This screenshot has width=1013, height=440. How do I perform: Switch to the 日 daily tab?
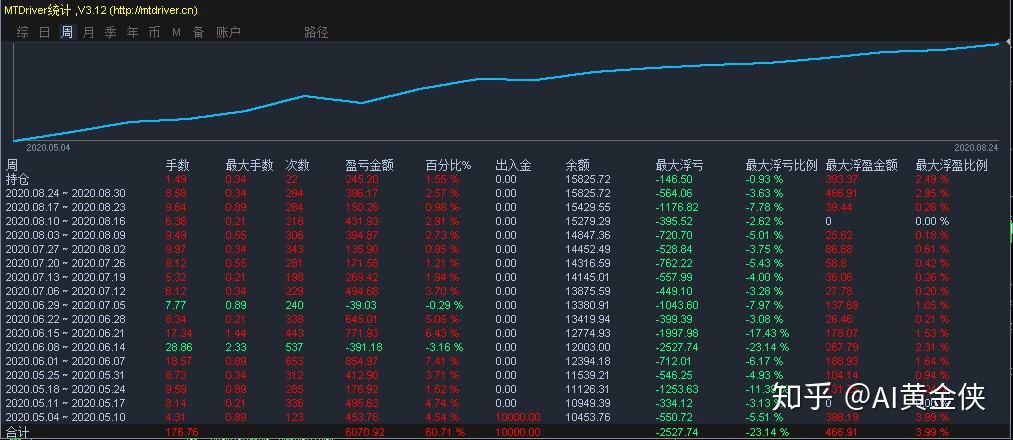[45, 32]
